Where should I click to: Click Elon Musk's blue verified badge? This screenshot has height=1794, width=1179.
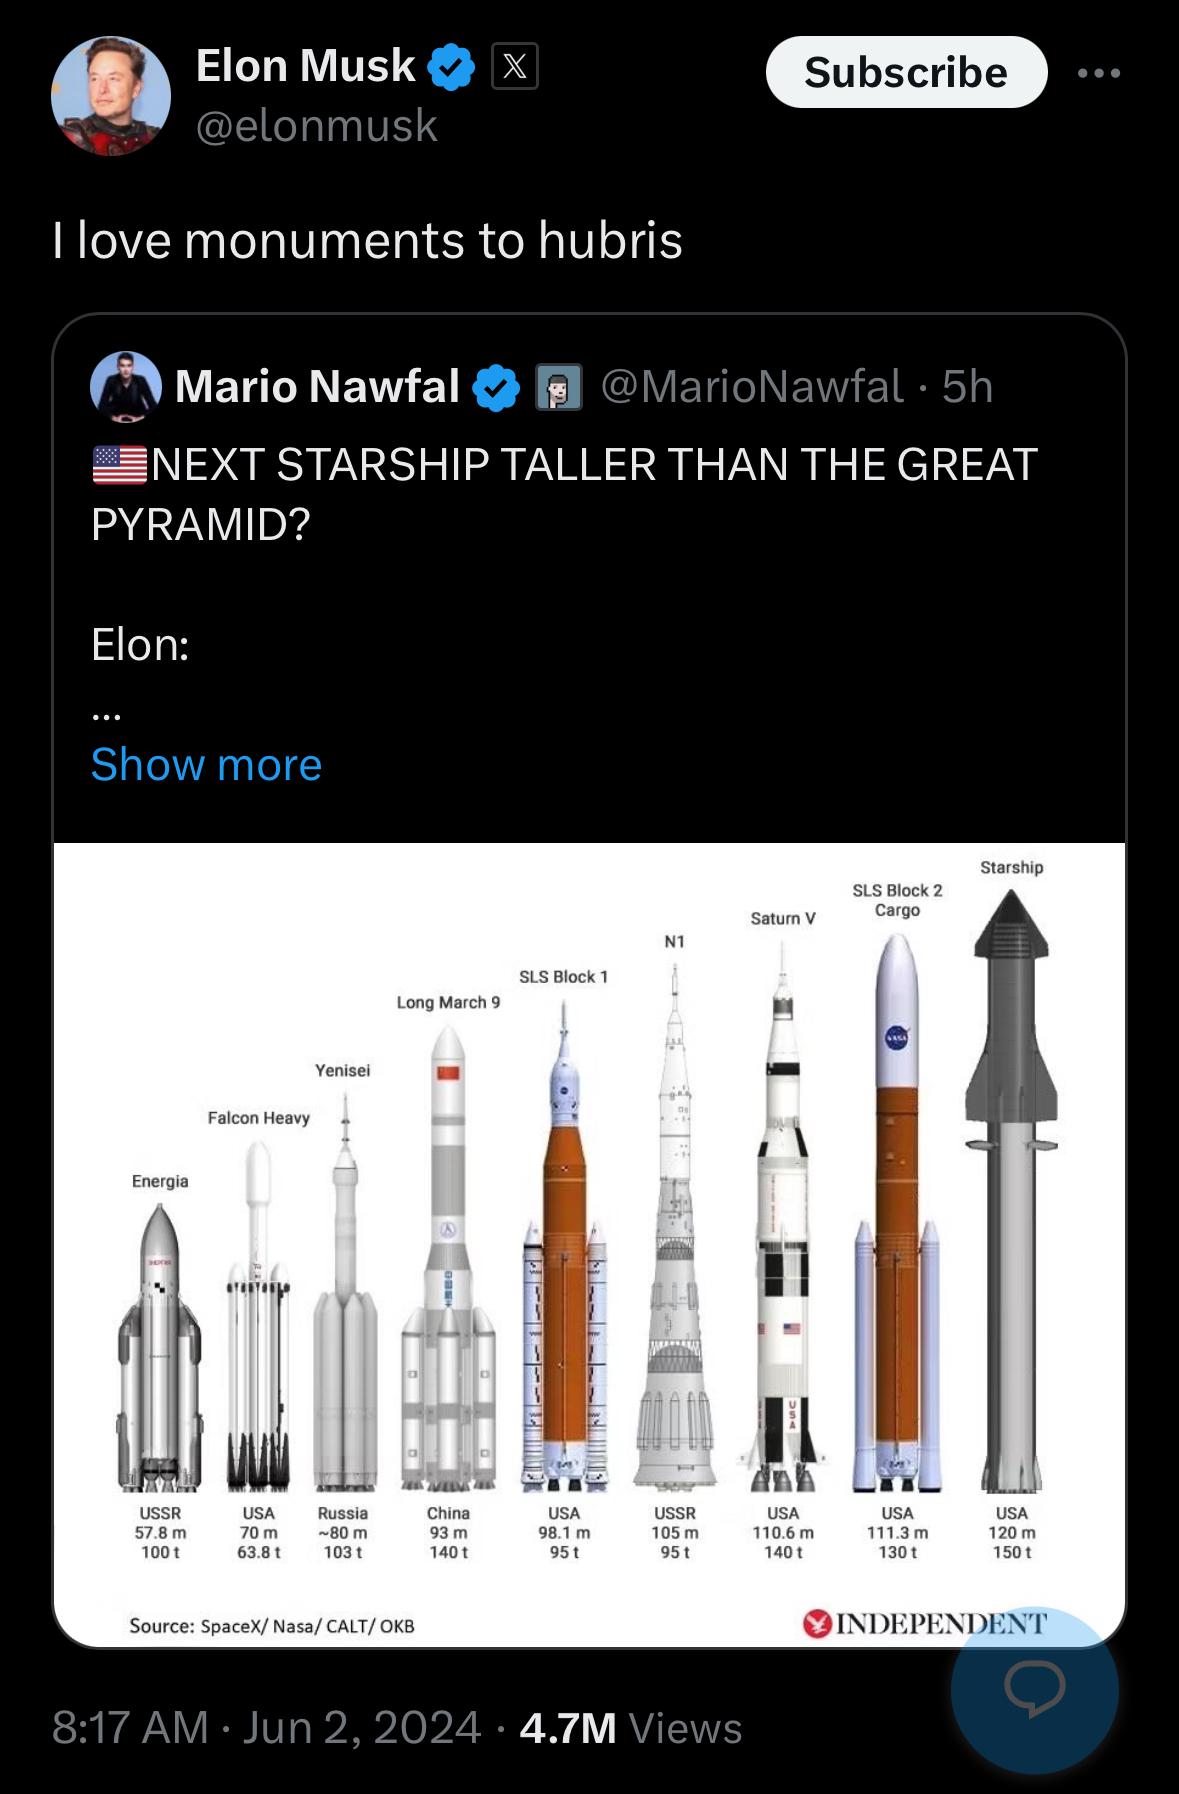tap(452, 68)
